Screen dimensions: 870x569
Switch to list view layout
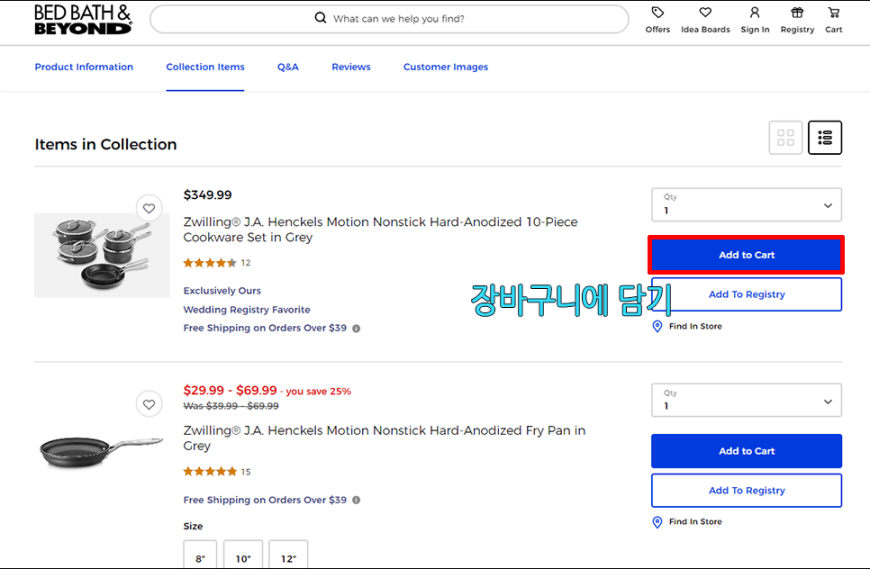(825, 138)
